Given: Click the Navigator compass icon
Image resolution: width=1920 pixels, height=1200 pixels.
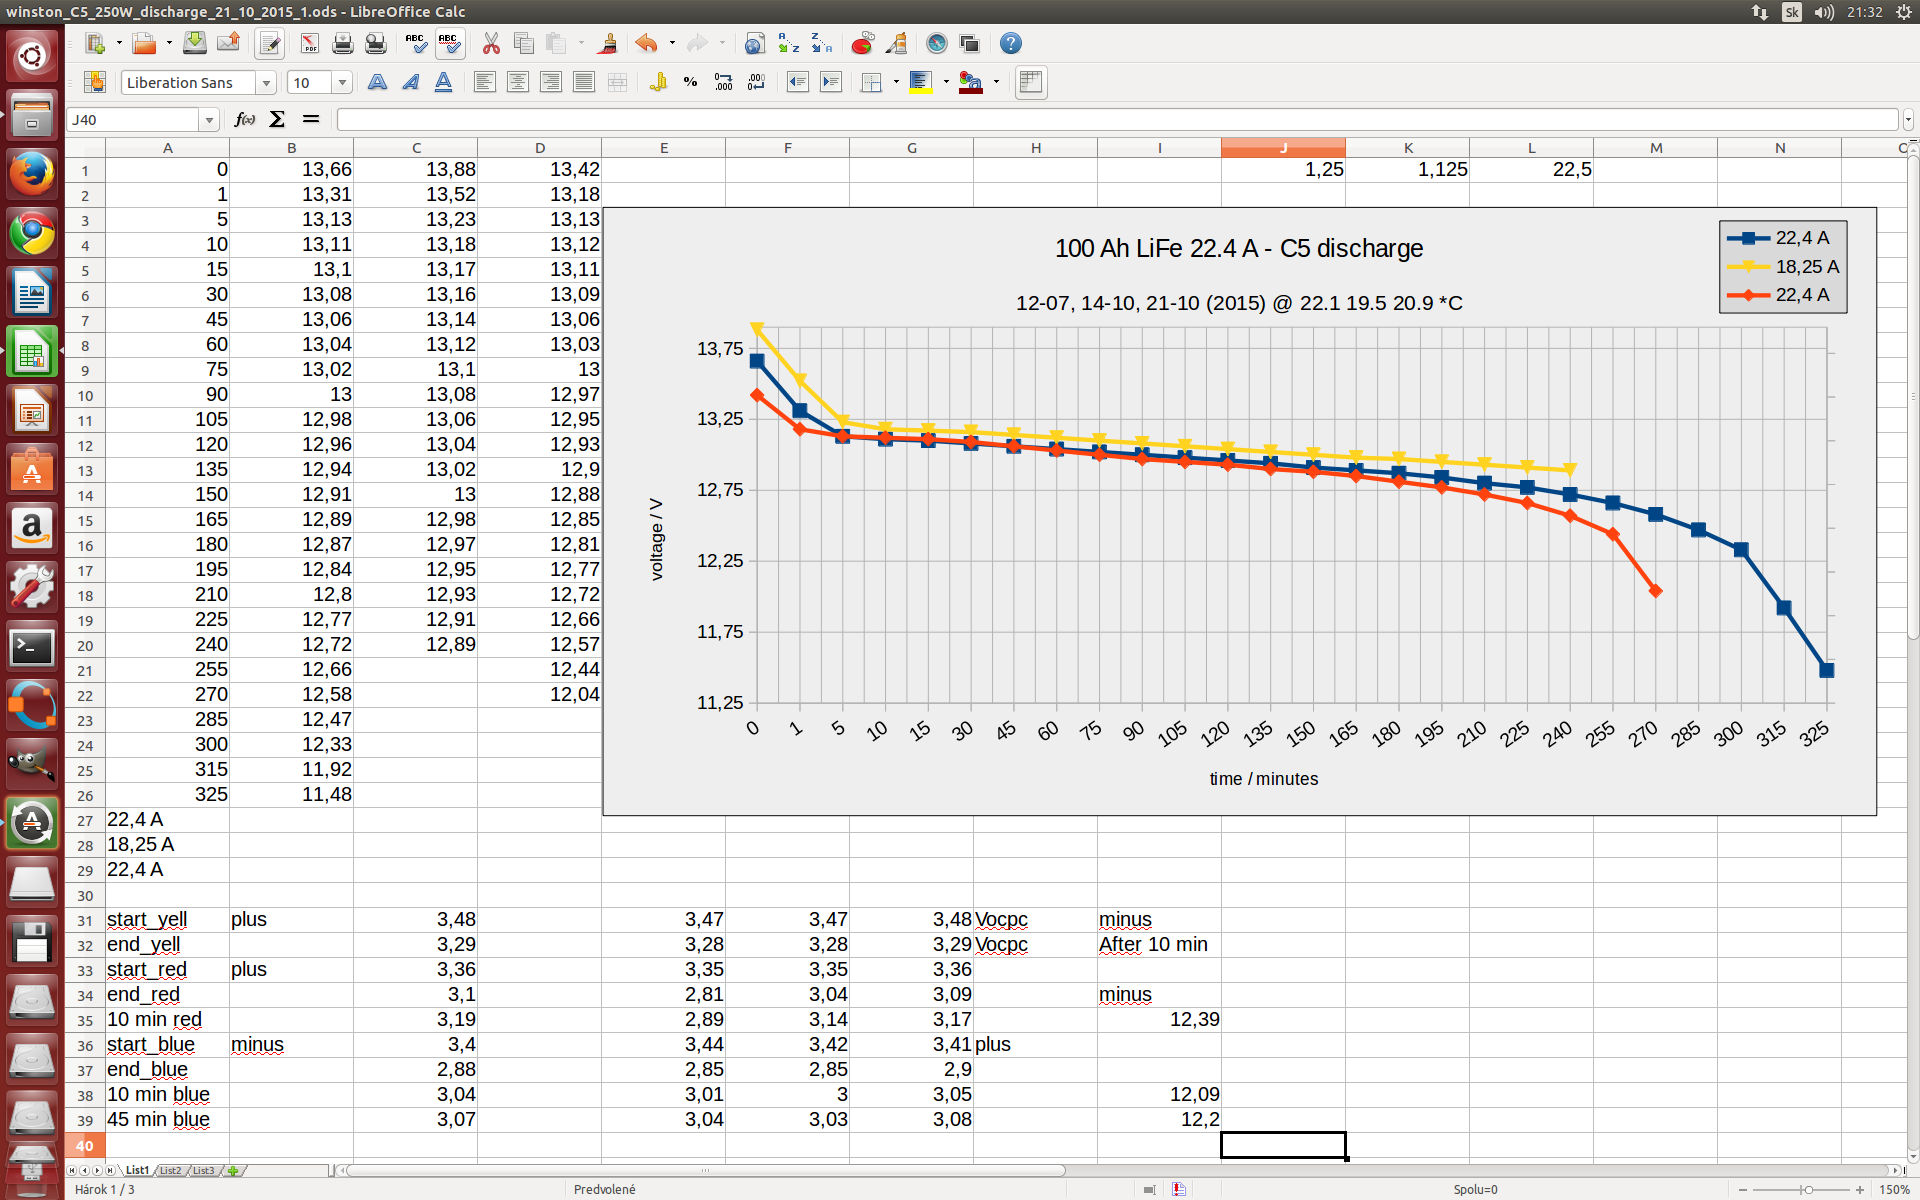Looking at the screenshot, I should (936, 43).
